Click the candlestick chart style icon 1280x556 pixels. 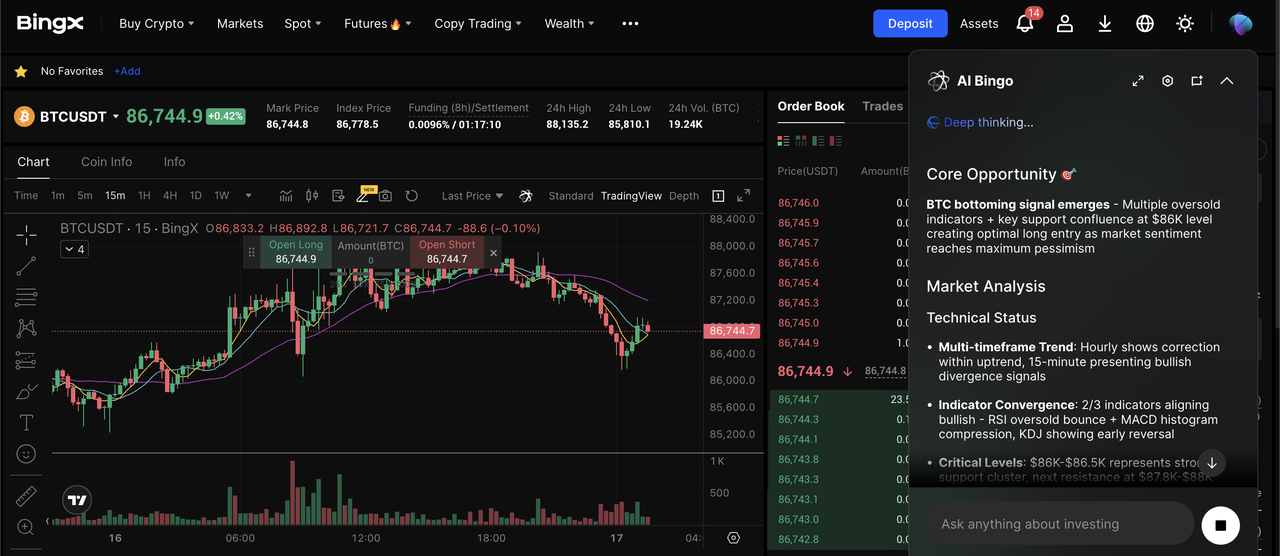point(311,196)
